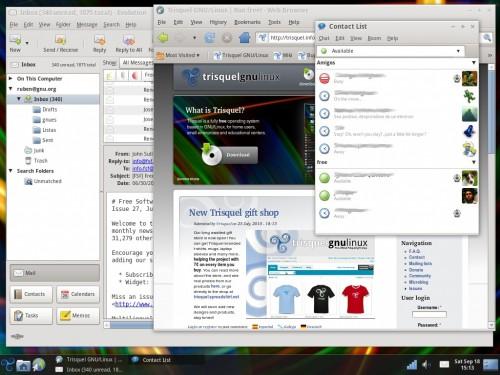Screen dimensions: 500x375
Task: Switch to Contact List taskbar entry
Action: tap(152, 360)
